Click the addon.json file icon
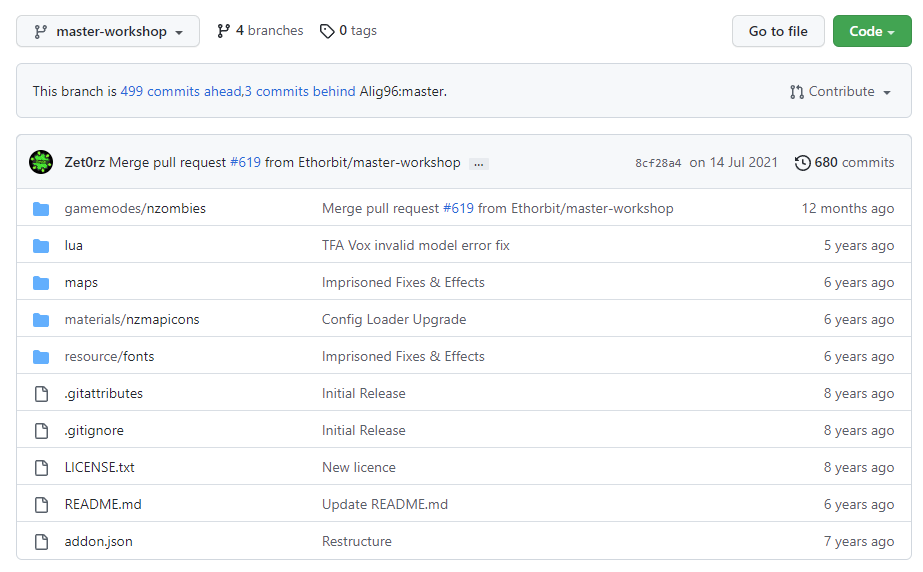The width and height of the screenshot is (923, 572). coord(41,542)
